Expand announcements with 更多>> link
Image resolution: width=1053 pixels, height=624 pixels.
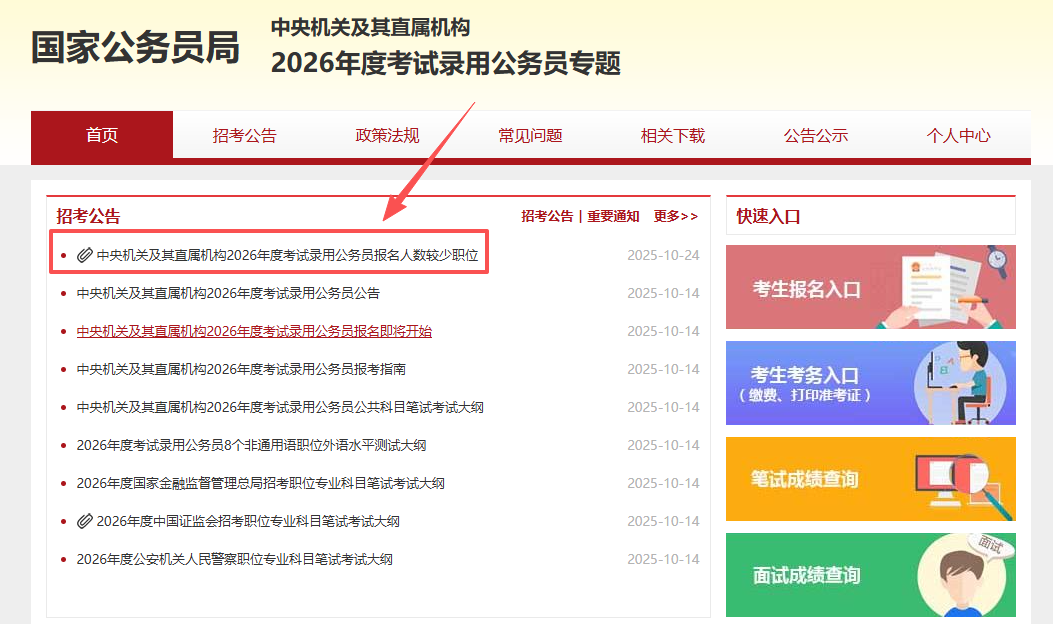pyautogui.click(x=676, y=216)
